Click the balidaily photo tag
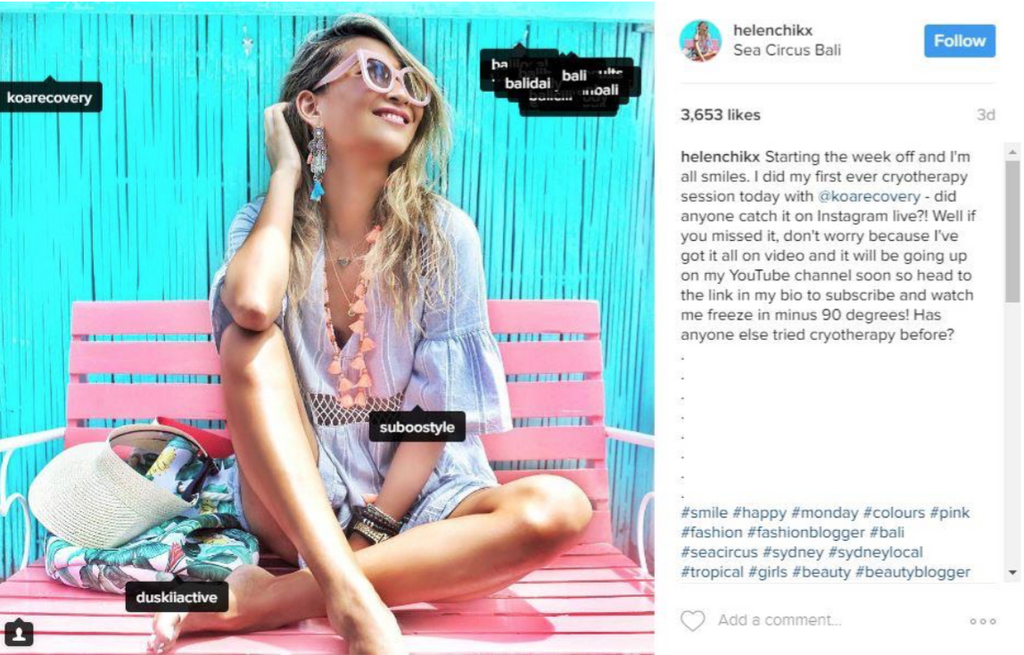Viewport: 1024px width, 655px height. [528, 84]
